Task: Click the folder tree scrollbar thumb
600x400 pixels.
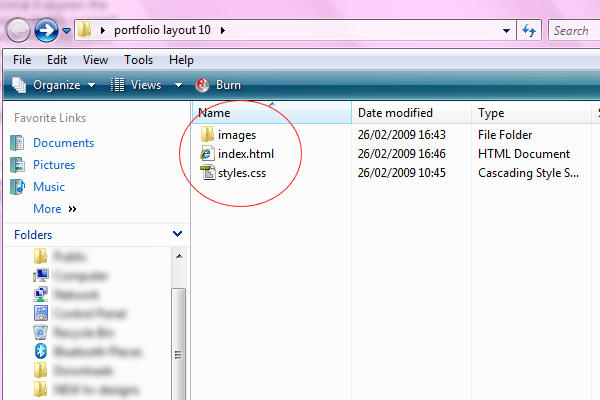Action: point(178,344)
